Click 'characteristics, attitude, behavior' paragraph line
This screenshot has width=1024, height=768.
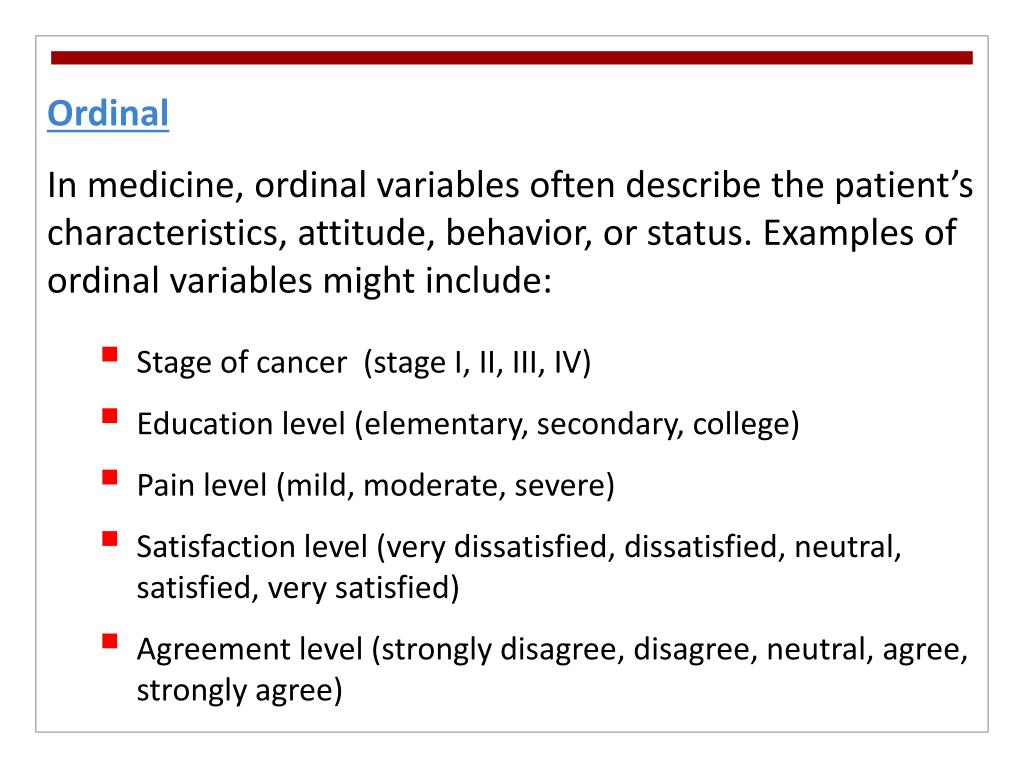point(502,233)
